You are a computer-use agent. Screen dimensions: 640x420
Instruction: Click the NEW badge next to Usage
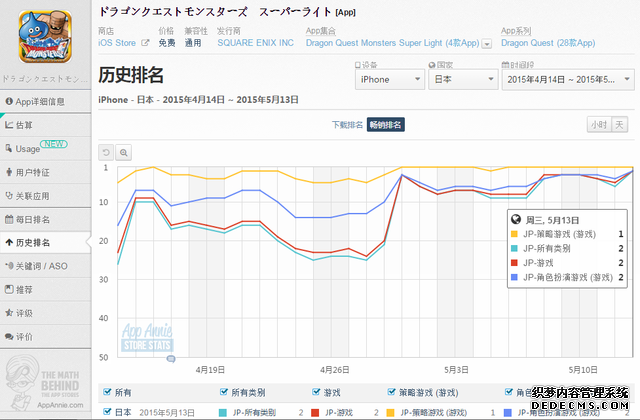(x=54, y=144)
